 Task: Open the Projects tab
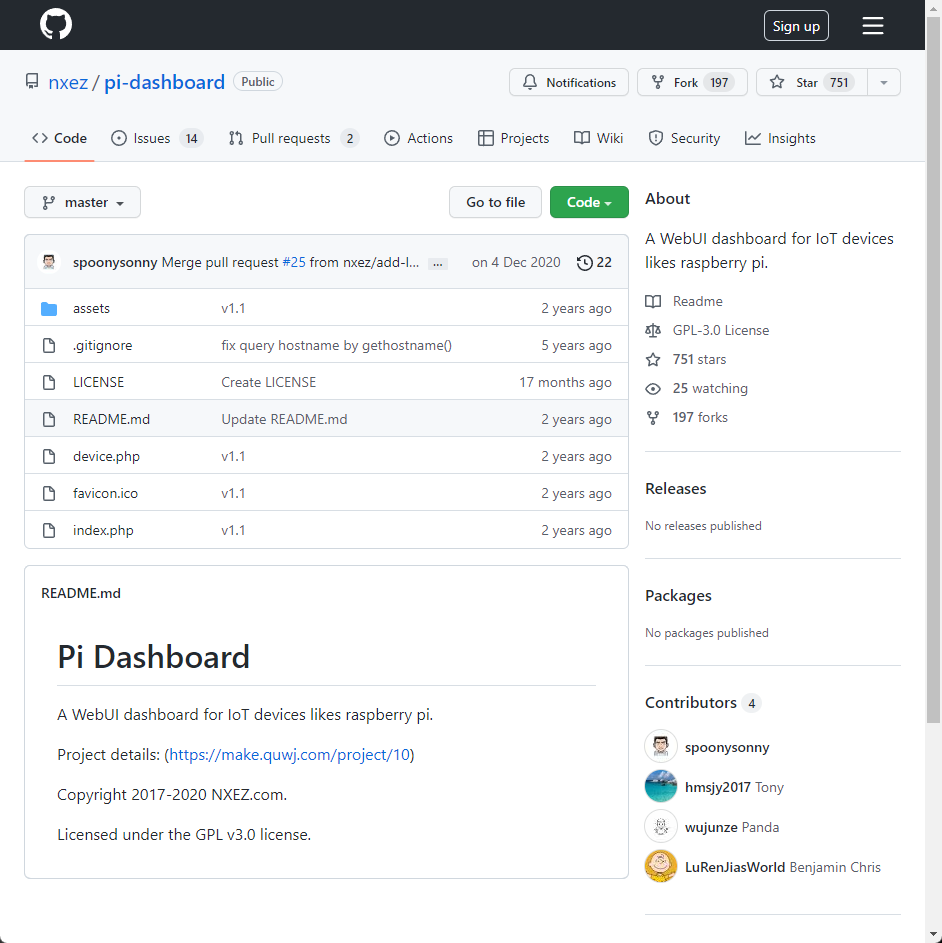[x=513, y=138]
